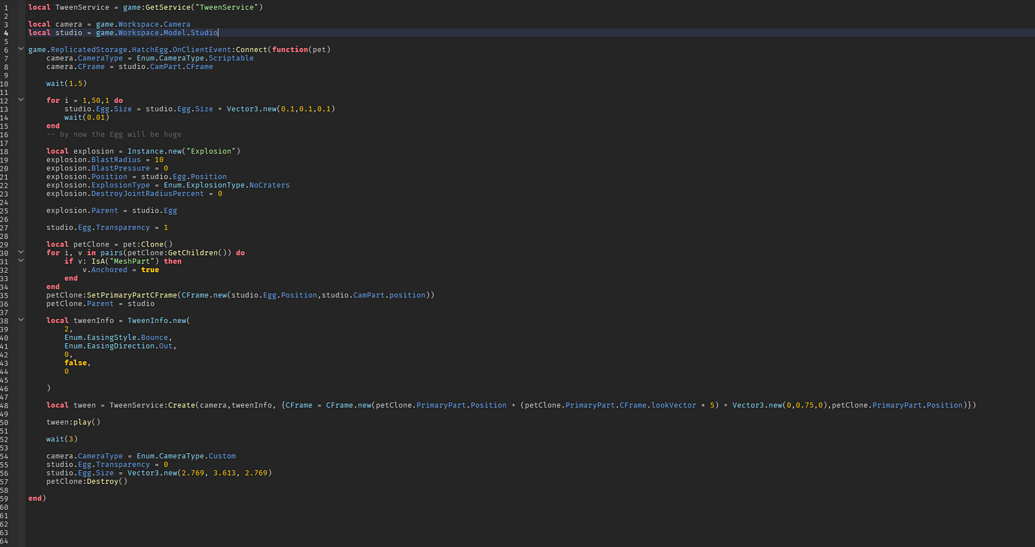Click the TweenService GetService line

(x=145, y=7)
